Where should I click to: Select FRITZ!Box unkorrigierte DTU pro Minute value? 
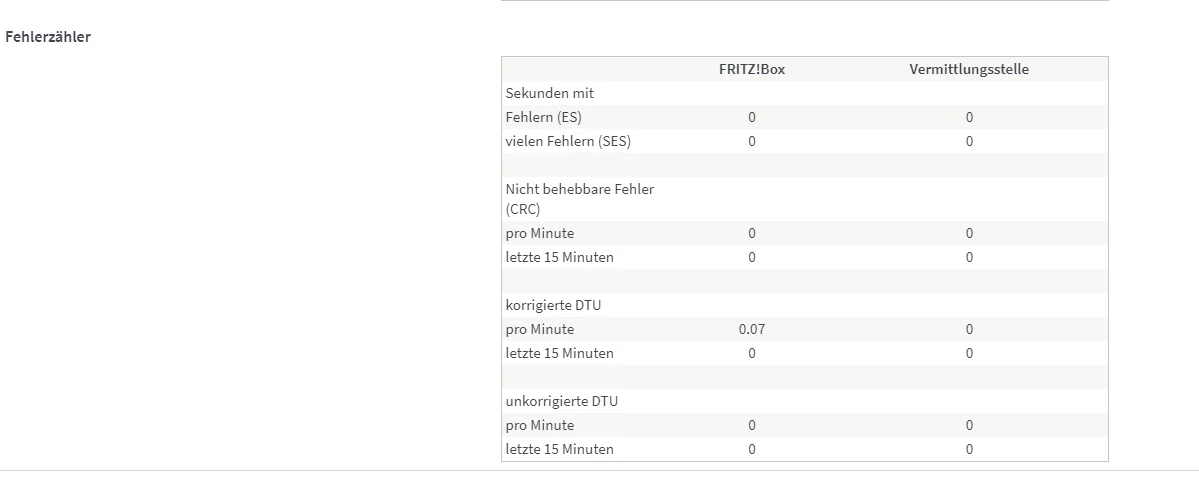click(751, 425)
